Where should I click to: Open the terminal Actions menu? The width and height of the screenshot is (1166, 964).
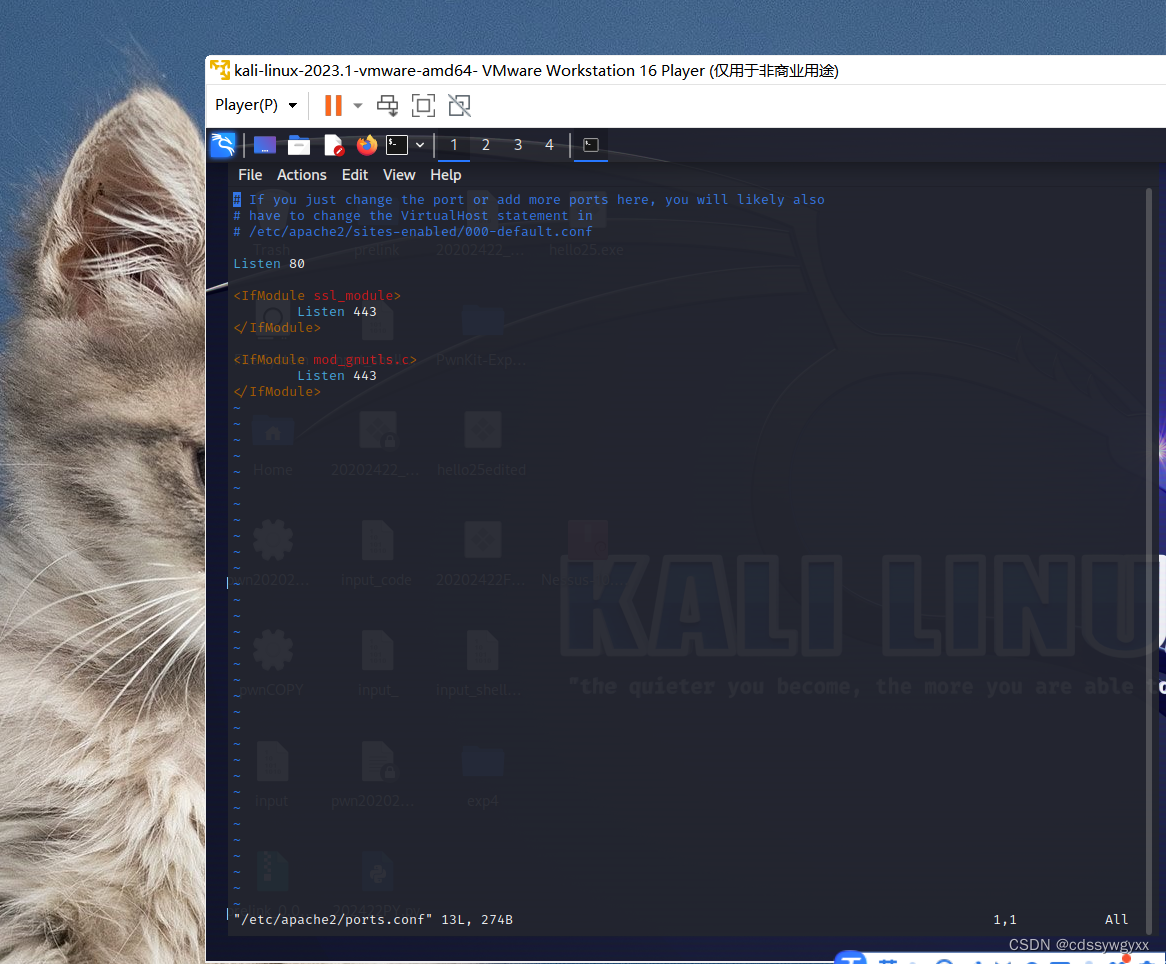point(301,175)
